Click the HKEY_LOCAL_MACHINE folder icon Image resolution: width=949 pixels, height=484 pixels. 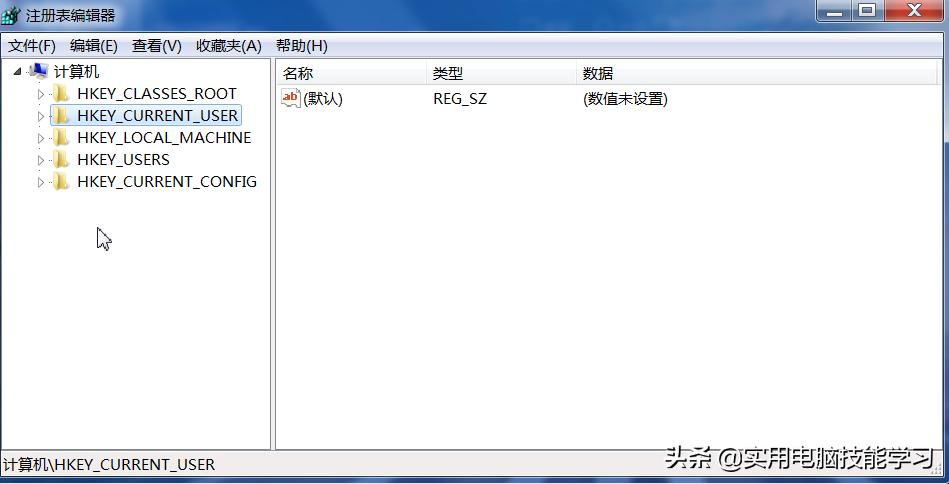click(61, 137)
